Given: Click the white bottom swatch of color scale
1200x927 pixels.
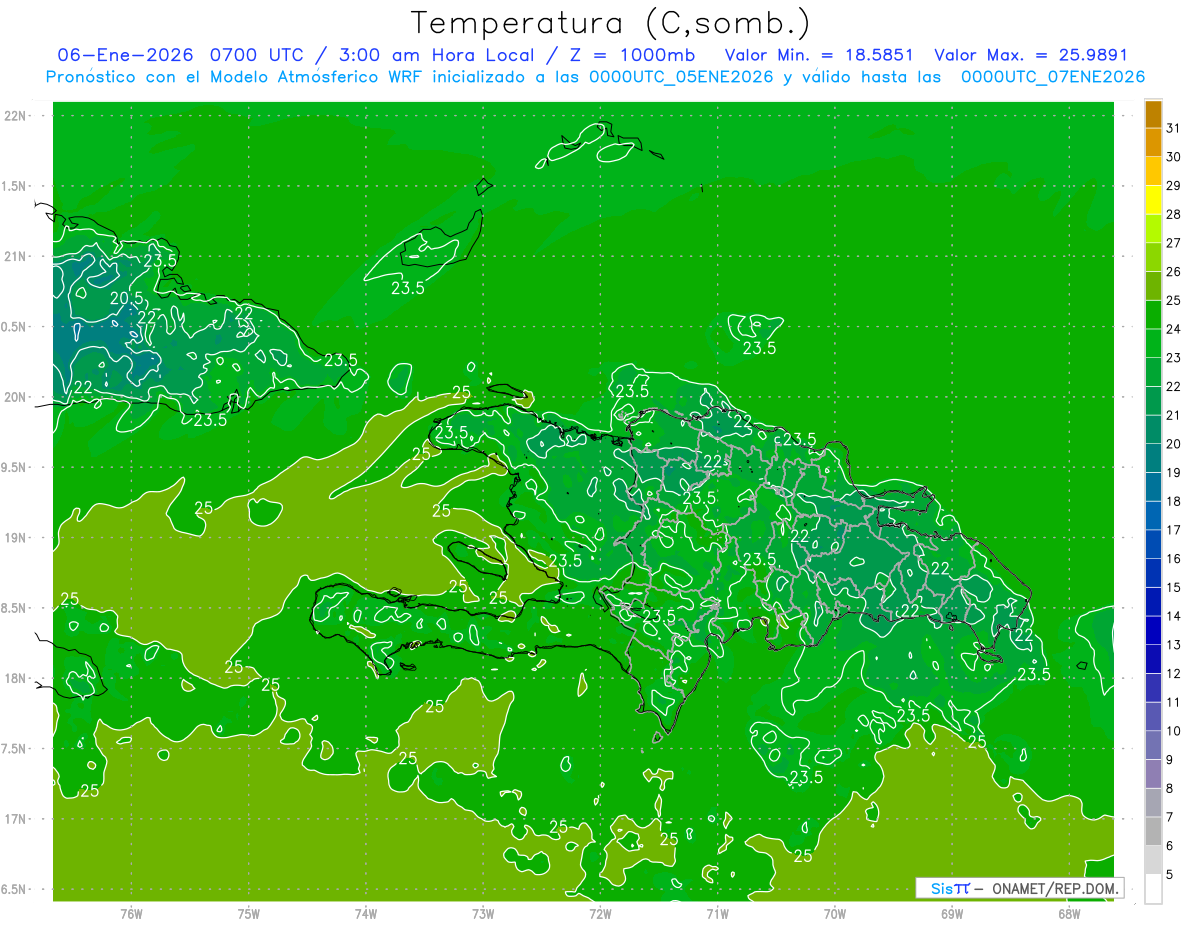Looking at the screenshot, I should [x=1153, y=889].
